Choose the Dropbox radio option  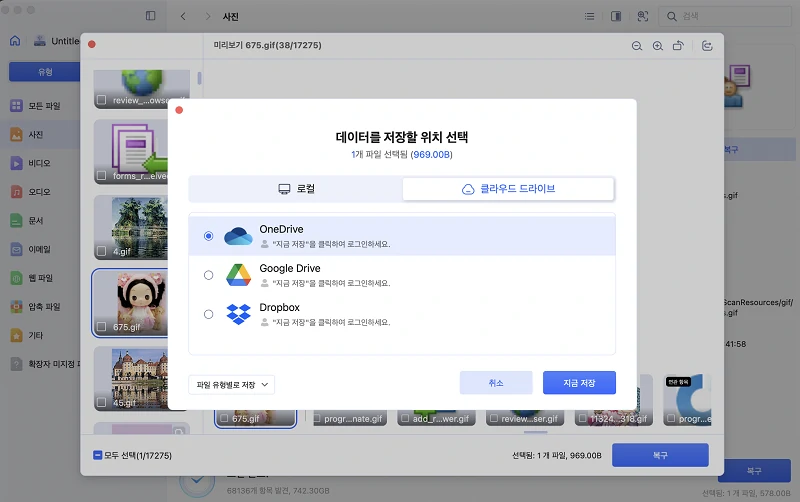click(x=208, y=314)
